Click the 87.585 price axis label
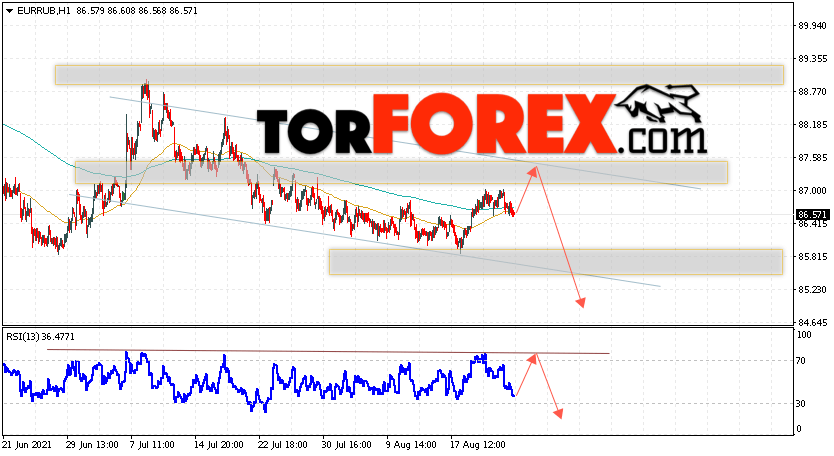 812,157
